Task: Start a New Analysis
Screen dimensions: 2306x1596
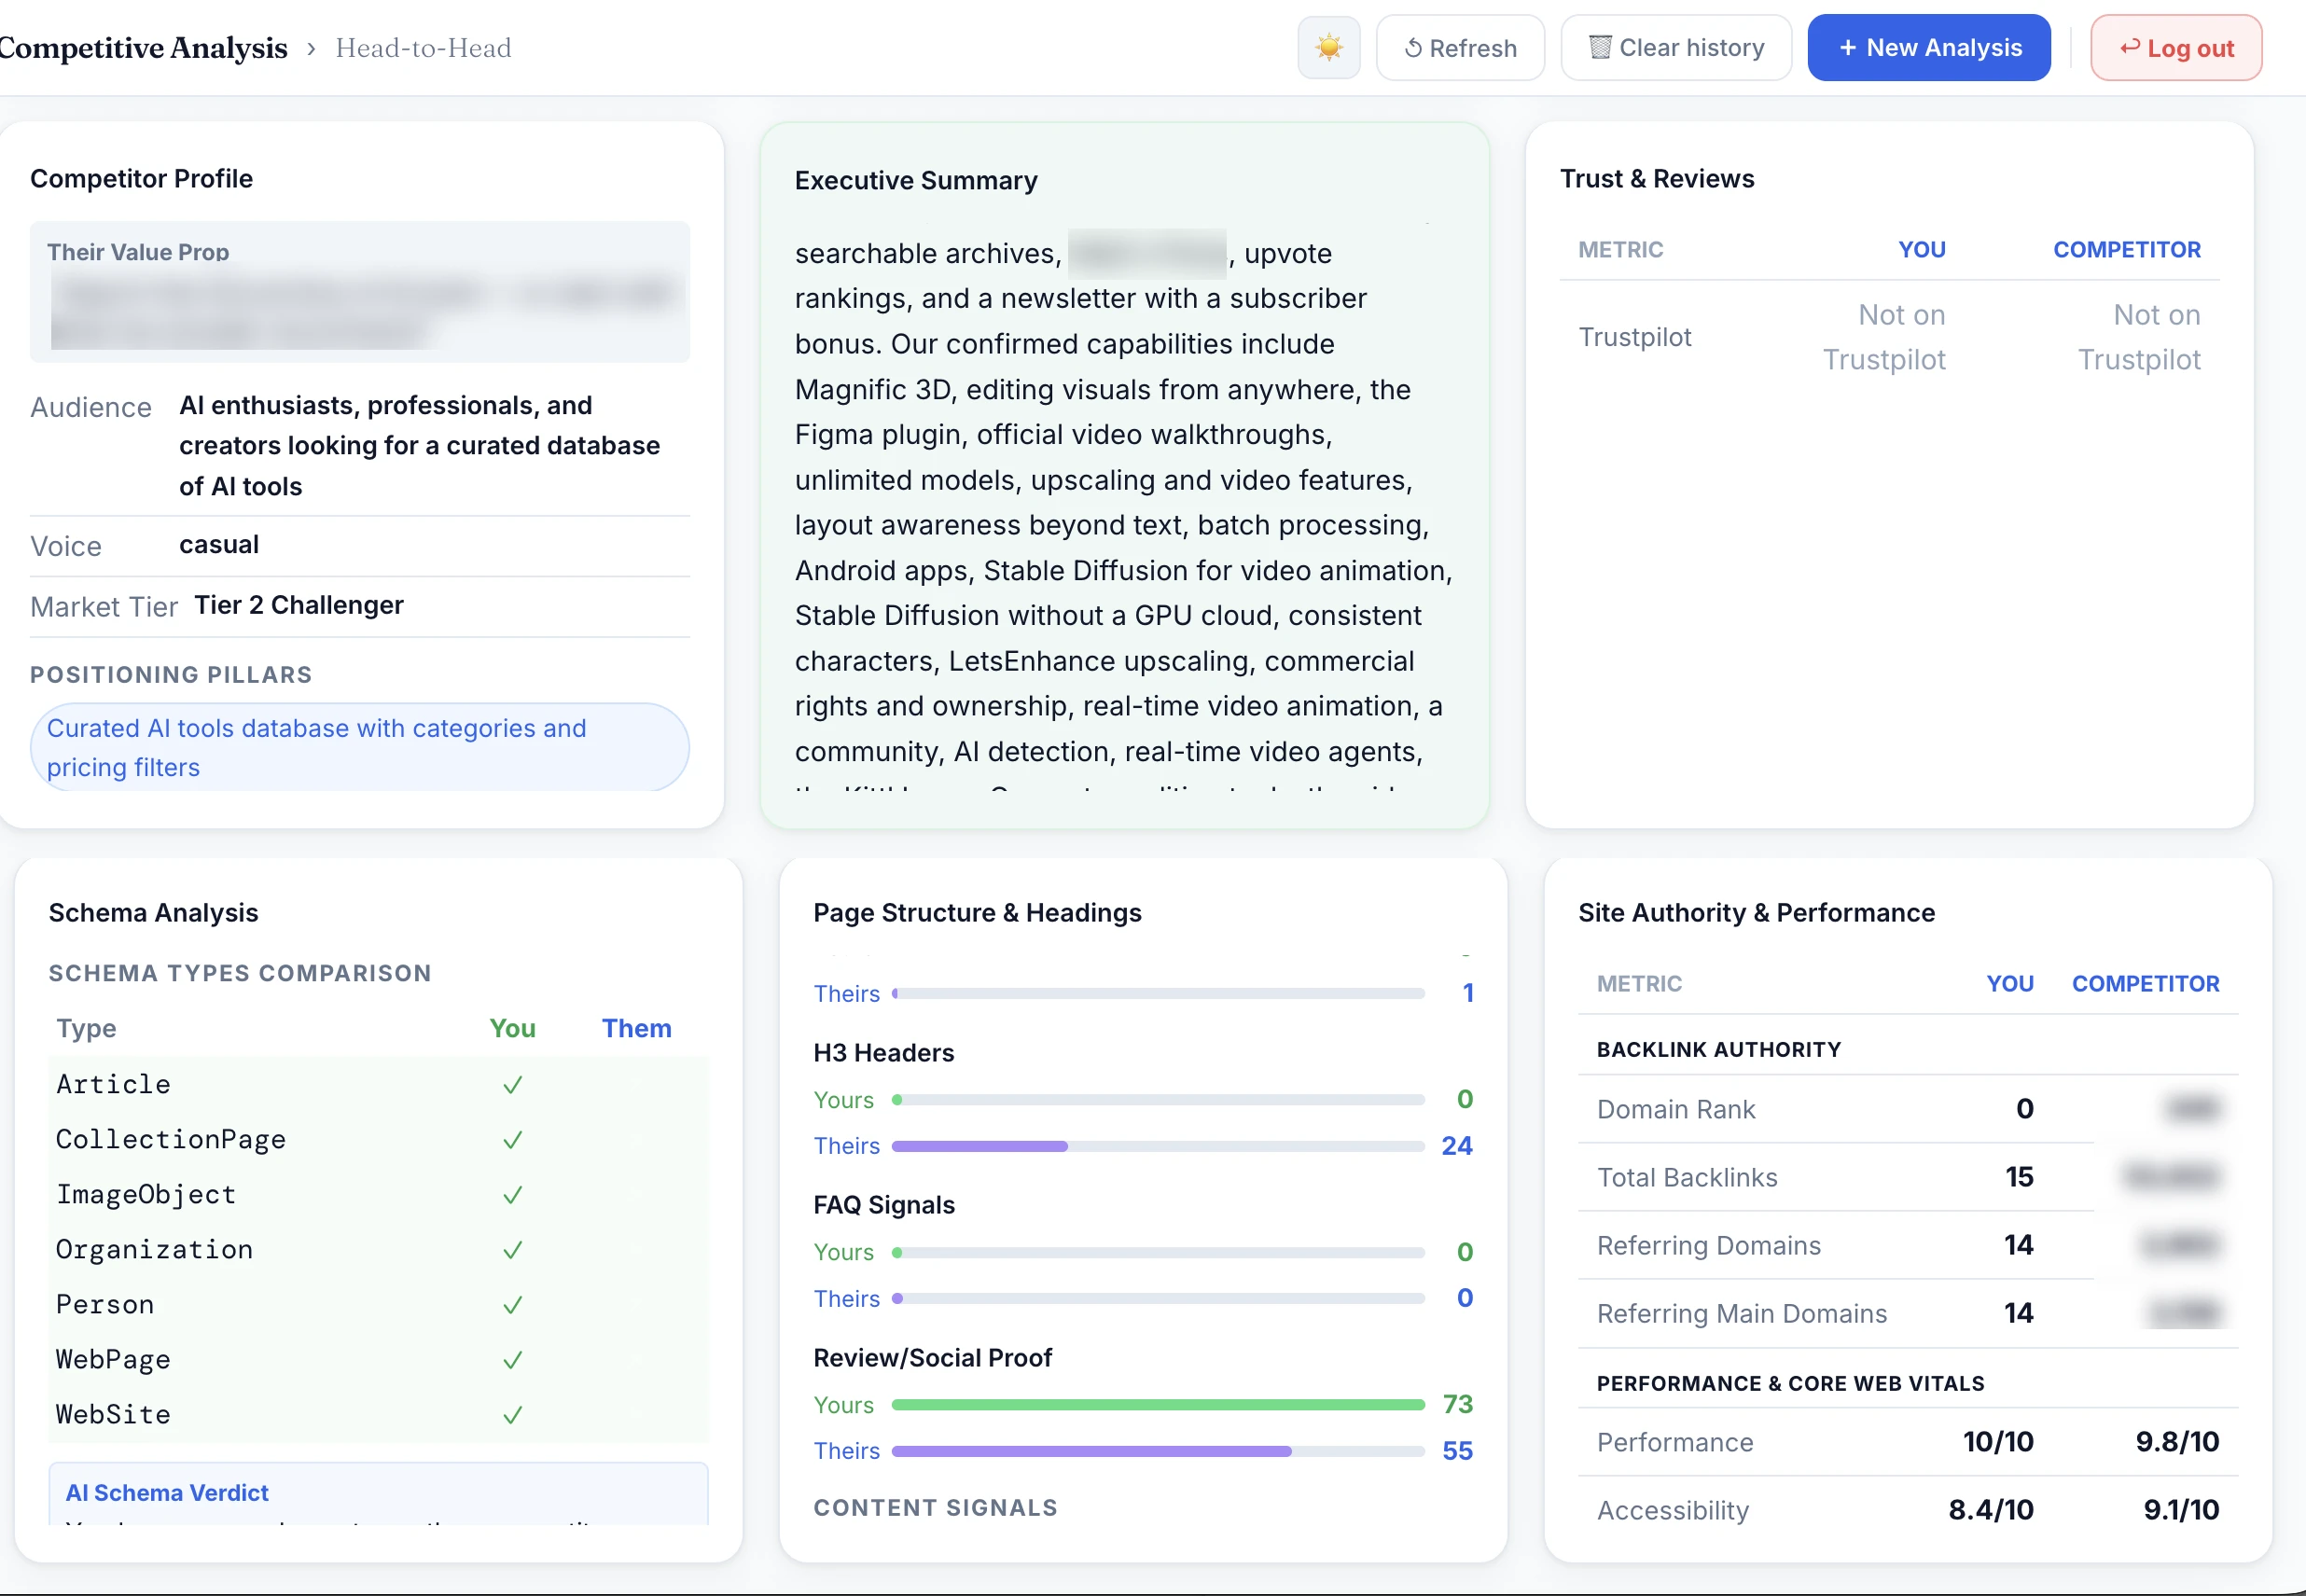Action: [1929, 47]
